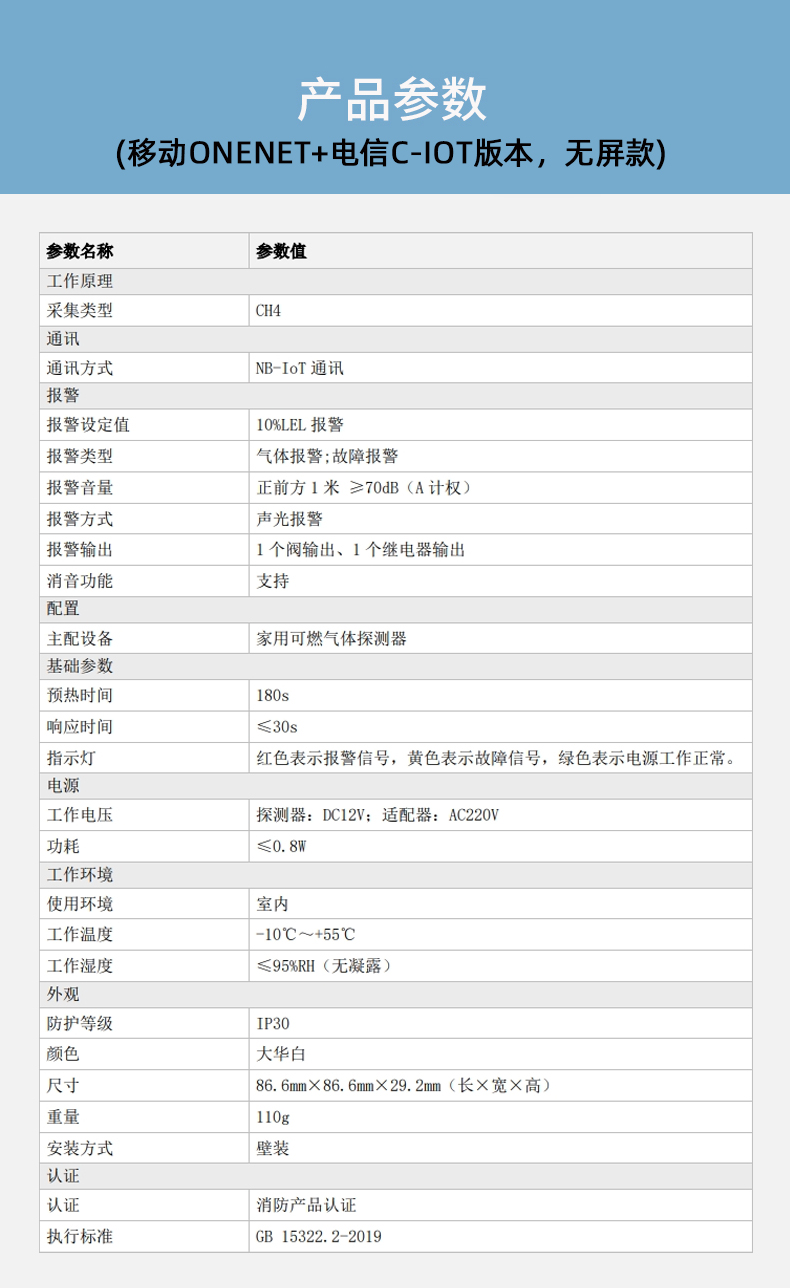790x1288 pixels.
Task: Click the 功耗 label
Action: [x=63, y=846]
